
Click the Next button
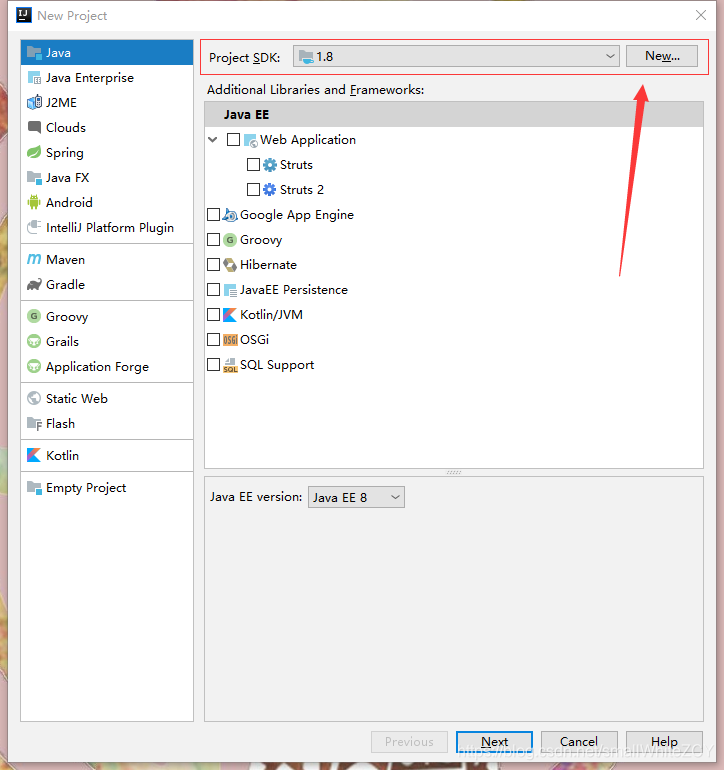pos(494,742)
